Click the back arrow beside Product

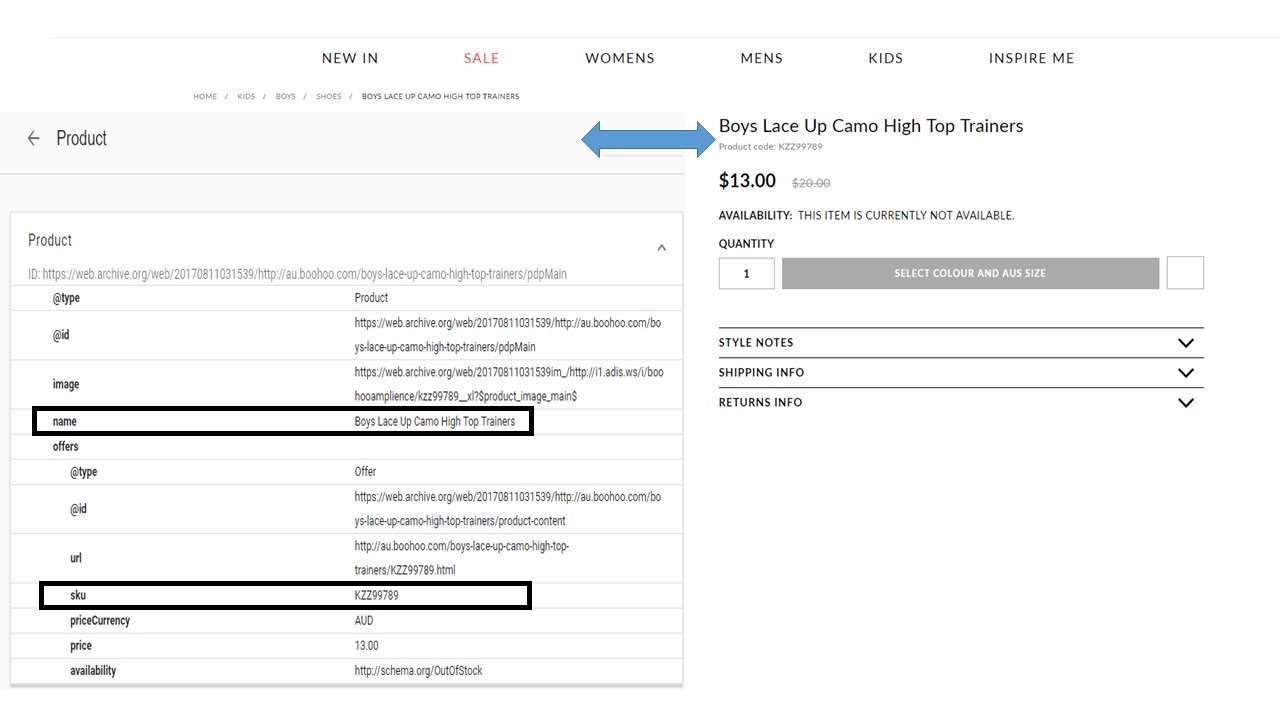pyautogui.click(x=34, y=139)
